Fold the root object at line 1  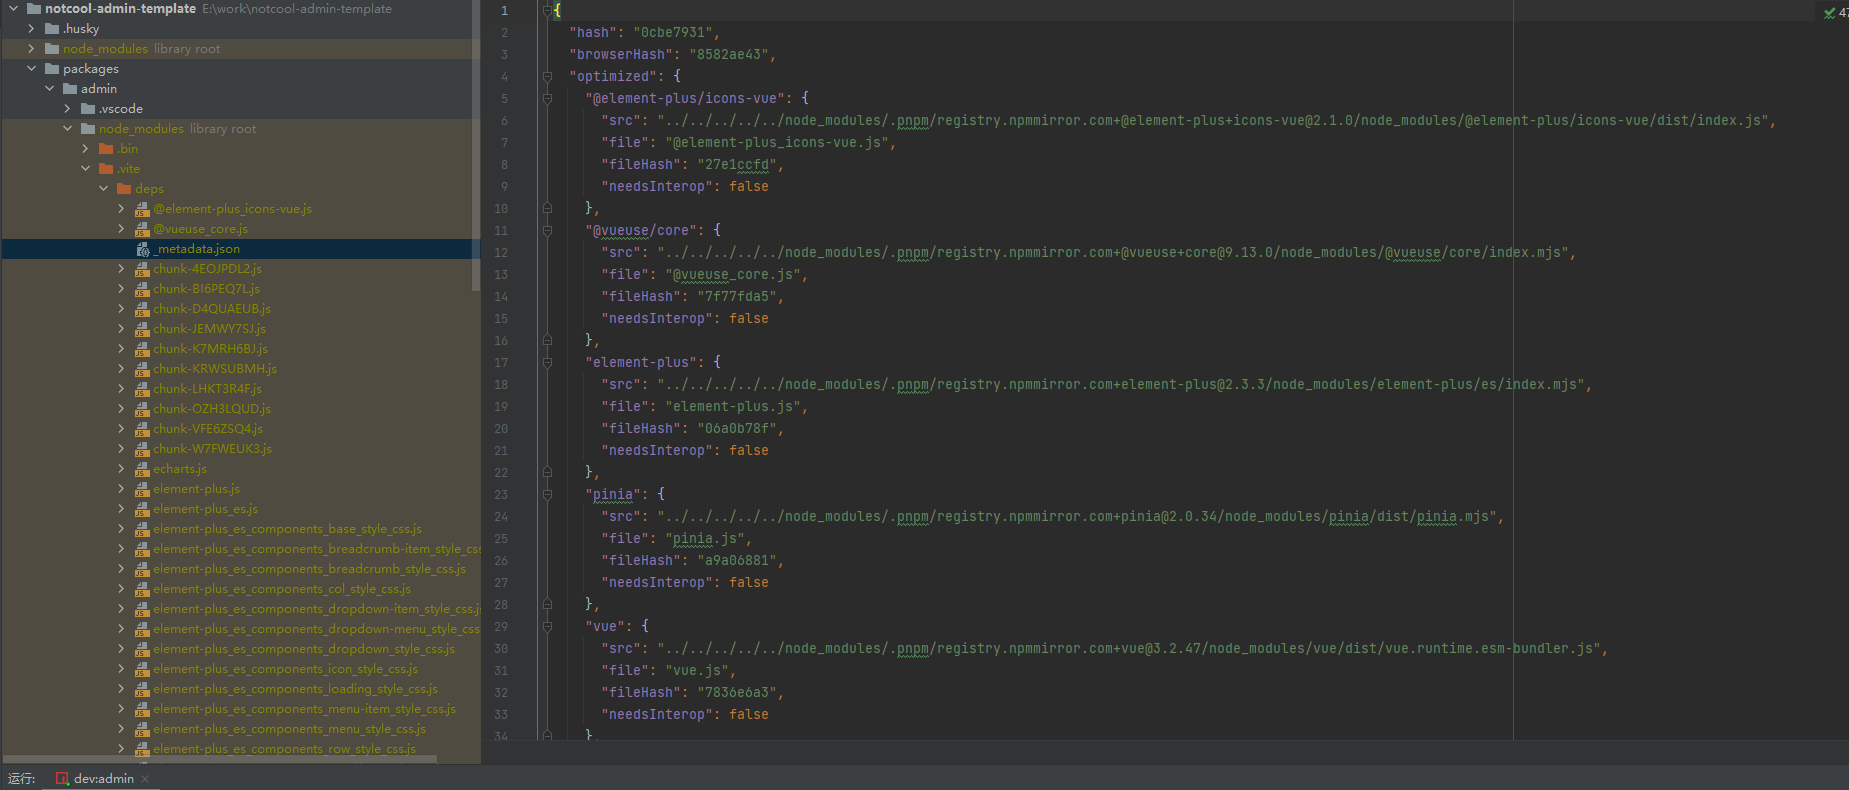click(547, 10)
